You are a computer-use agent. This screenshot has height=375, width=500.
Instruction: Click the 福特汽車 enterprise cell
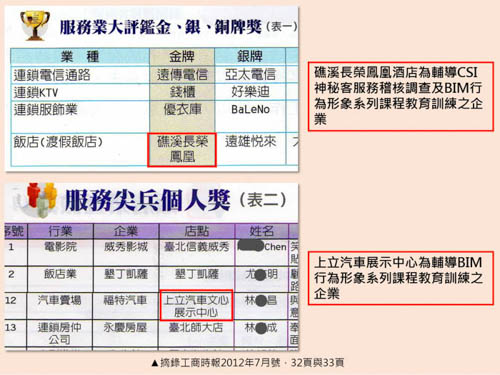125,301
